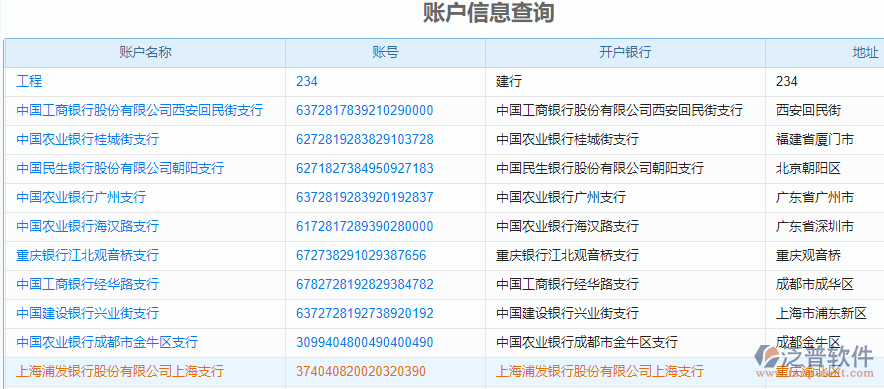Select address cell 重庆观音桥

(825, 255)
